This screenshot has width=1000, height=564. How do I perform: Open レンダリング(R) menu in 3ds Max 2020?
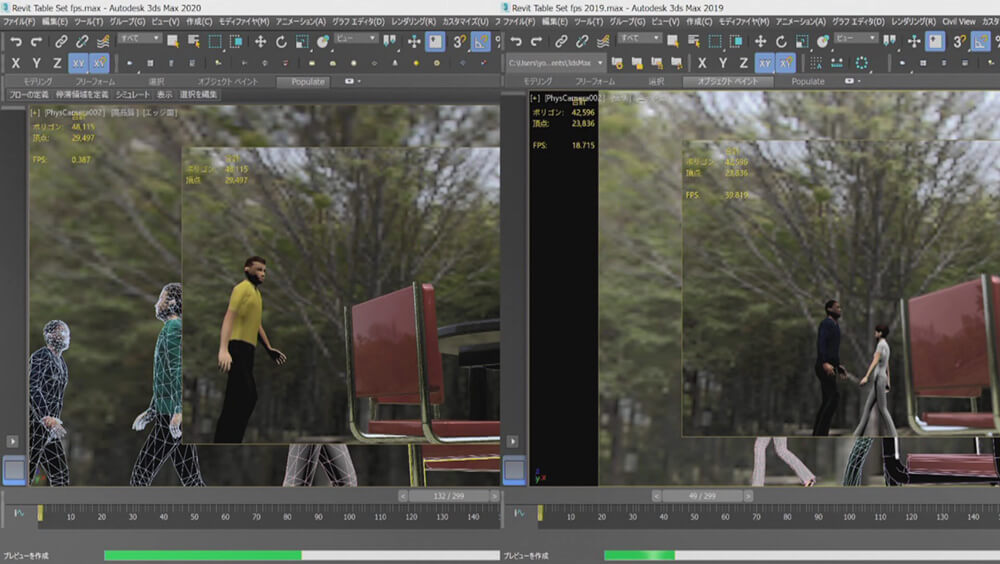[x=413, y=22]
